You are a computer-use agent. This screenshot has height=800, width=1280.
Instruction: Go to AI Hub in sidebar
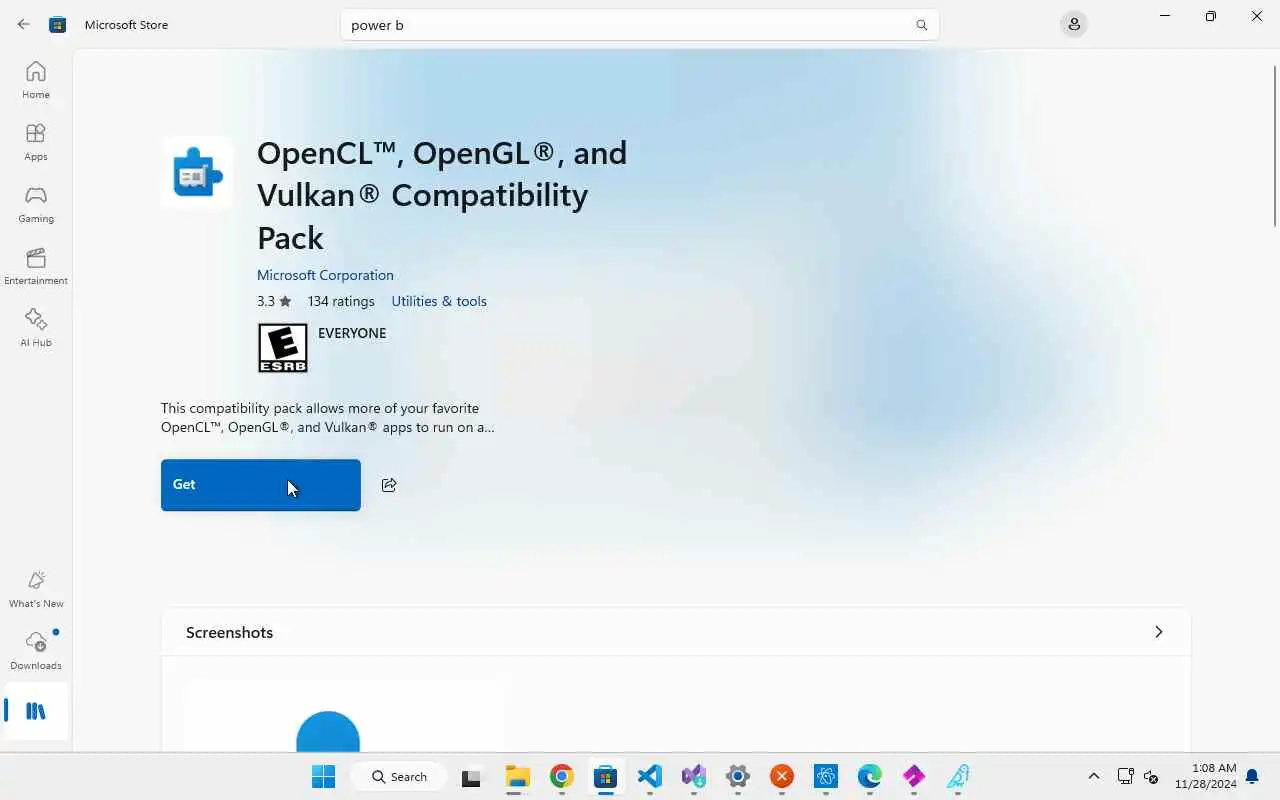click(36, 328)
